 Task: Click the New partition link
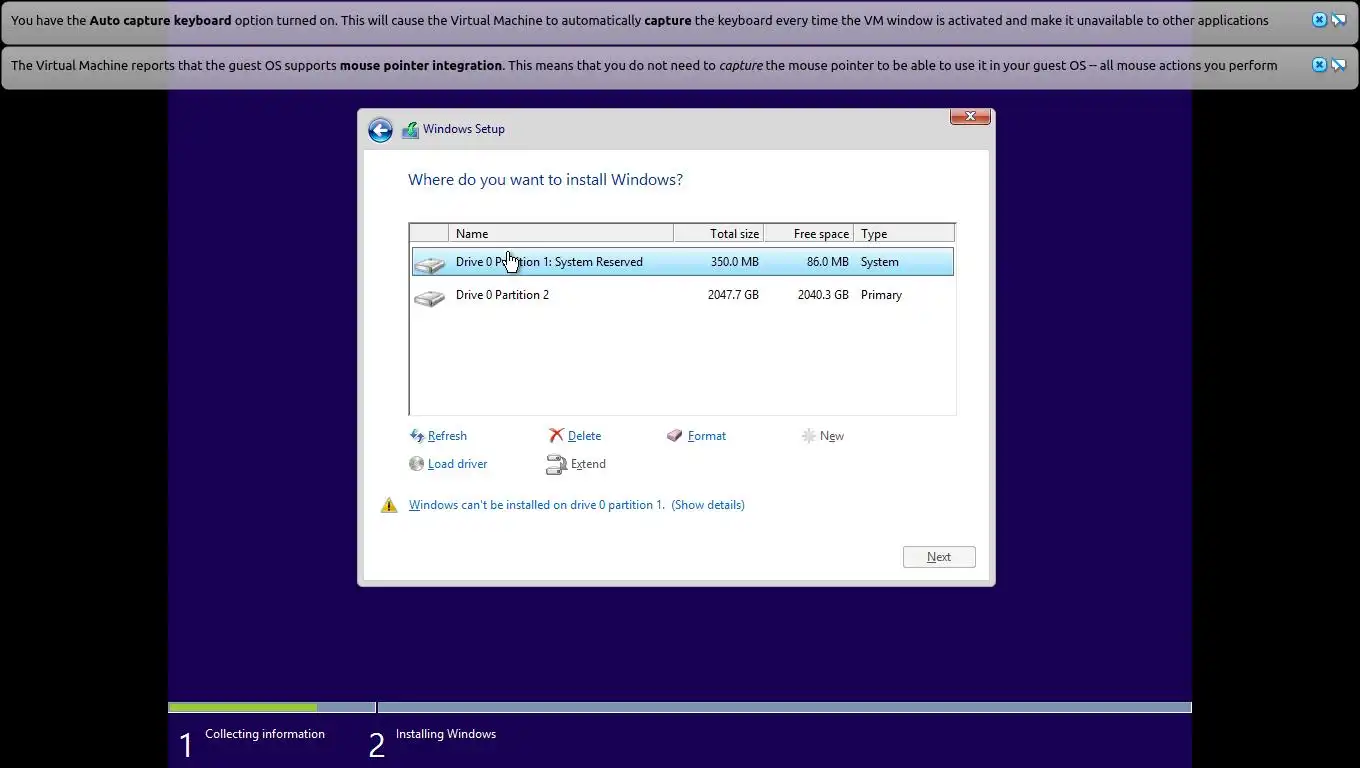click(x=832, y=436)
